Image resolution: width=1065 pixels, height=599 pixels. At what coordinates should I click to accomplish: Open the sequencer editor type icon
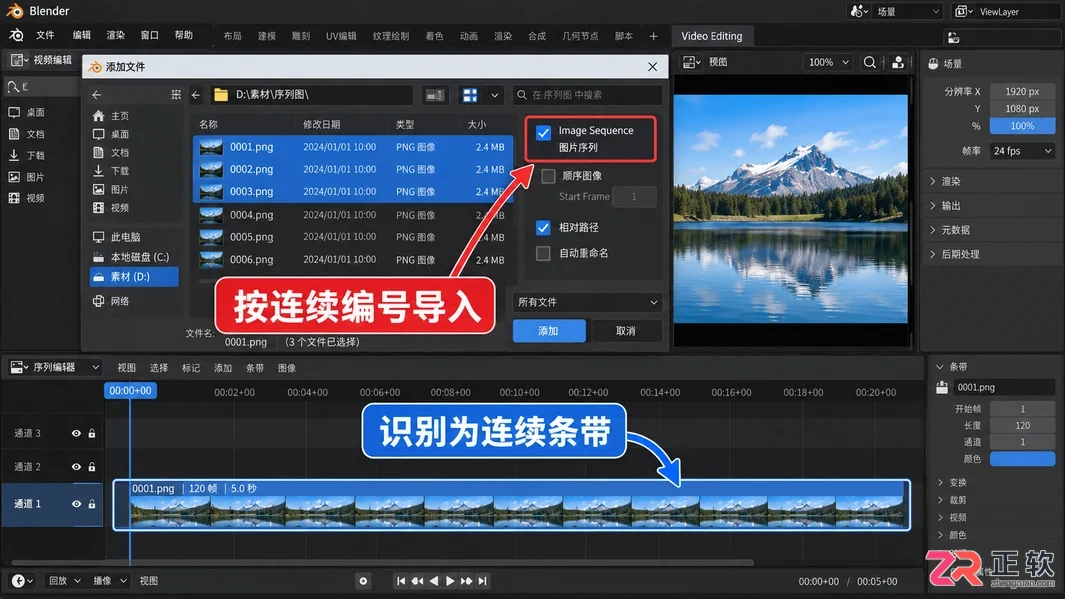pyautogui.click(x=19, y=367)
